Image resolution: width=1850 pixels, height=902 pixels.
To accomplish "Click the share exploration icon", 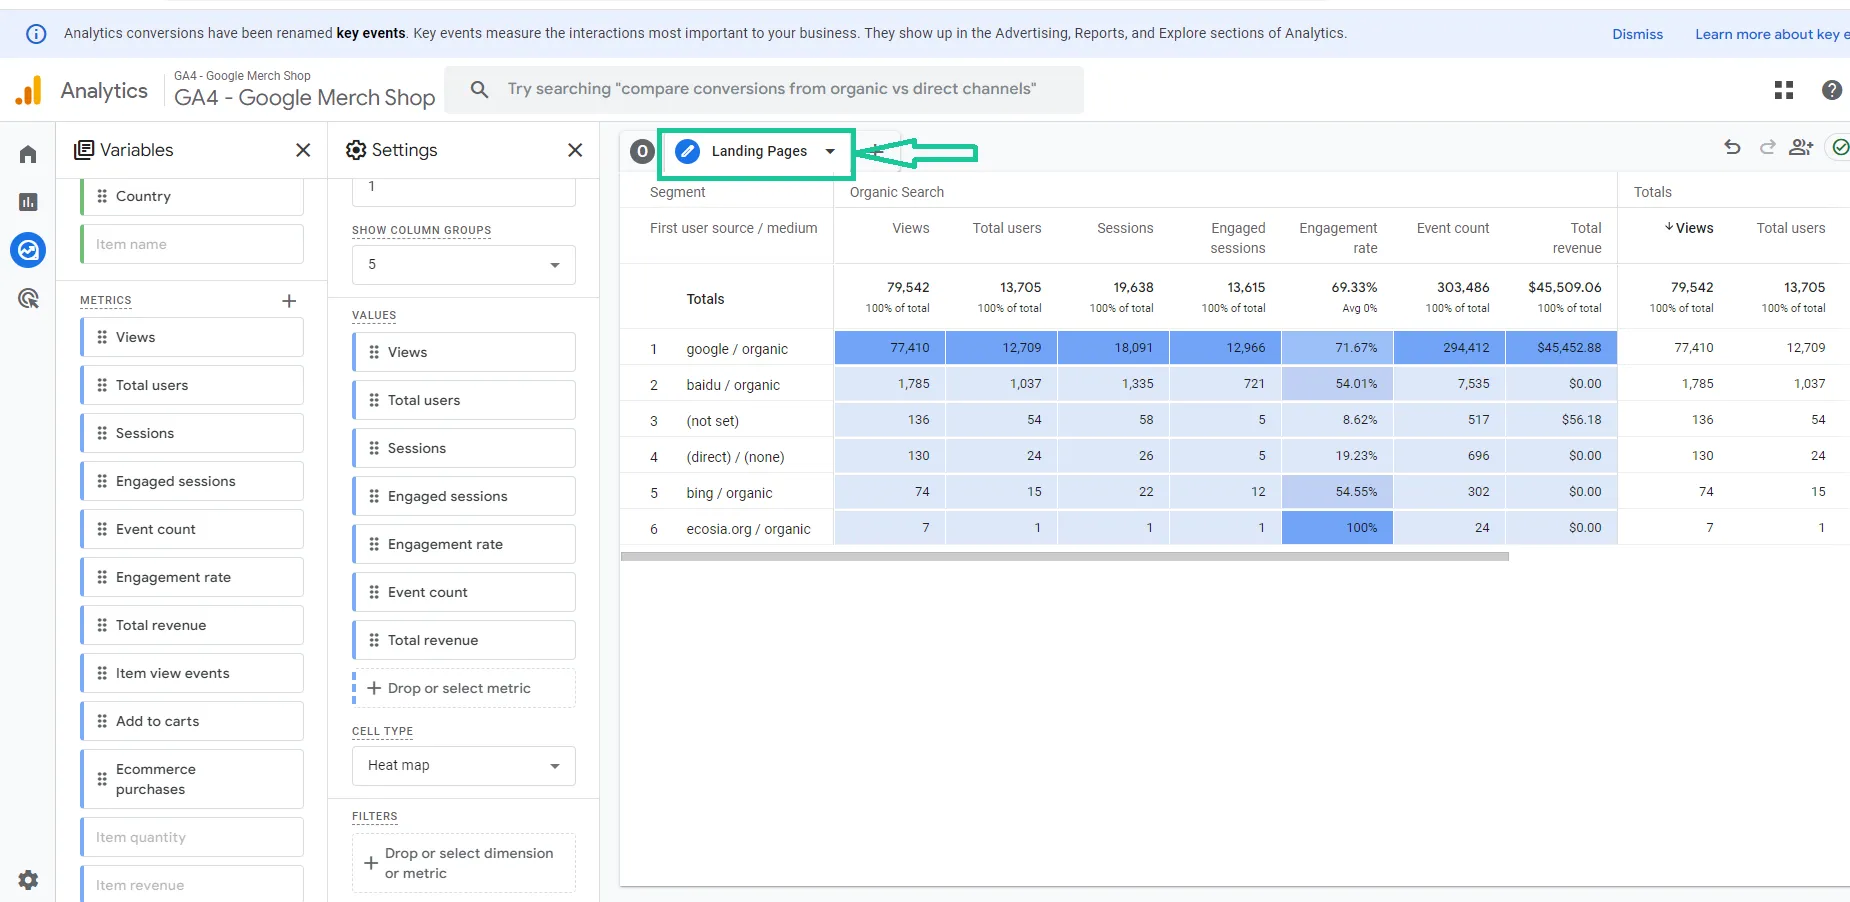I will 1801,148.
